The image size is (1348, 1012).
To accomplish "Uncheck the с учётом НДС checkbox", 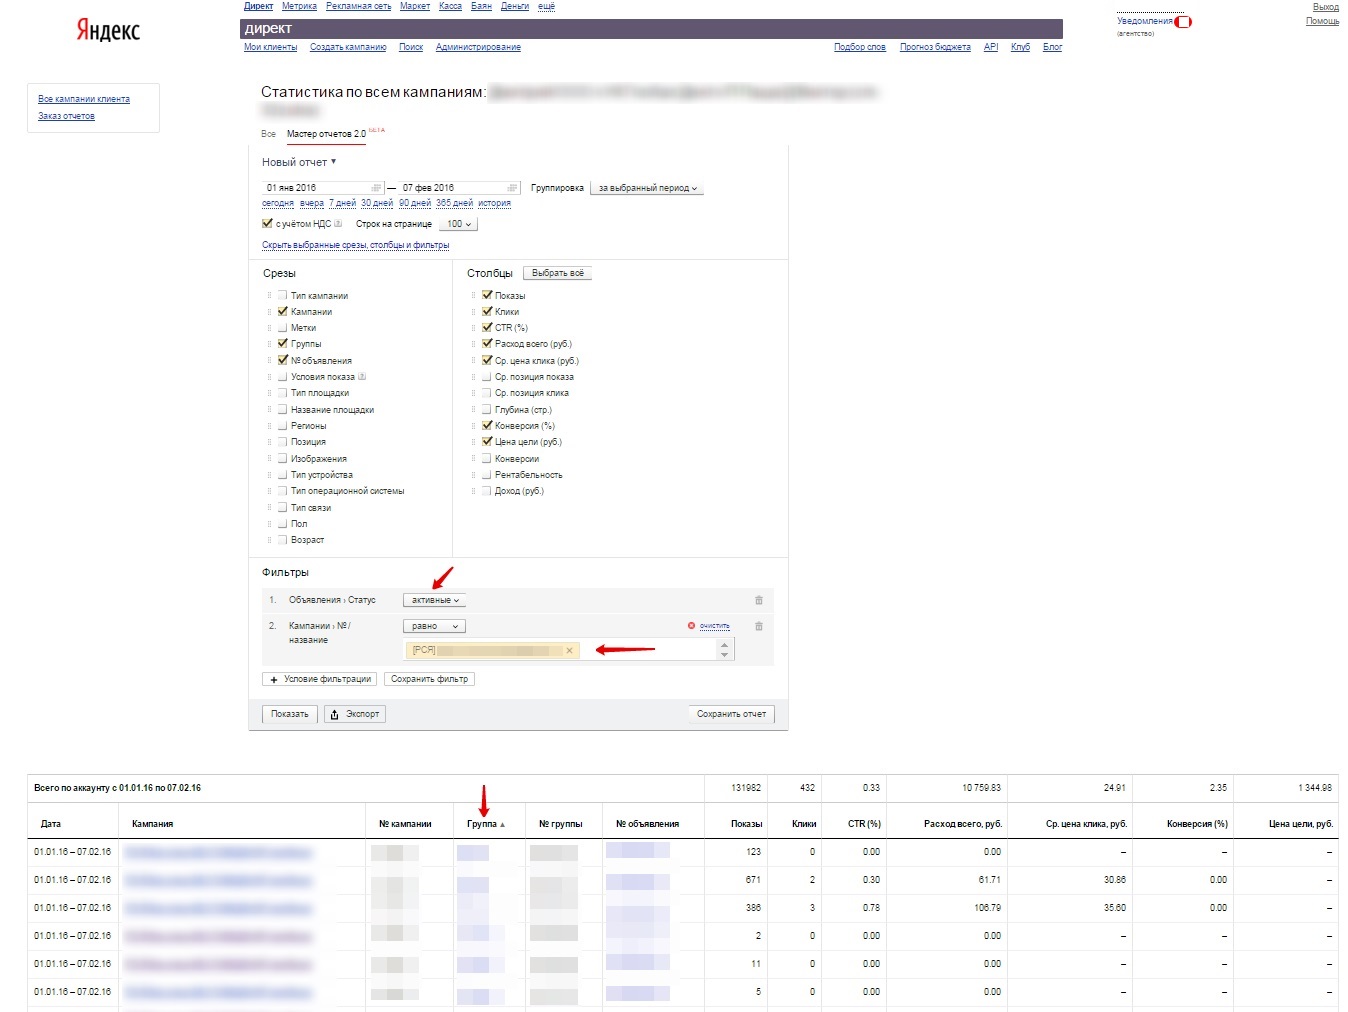I will [x=267, y=224].
